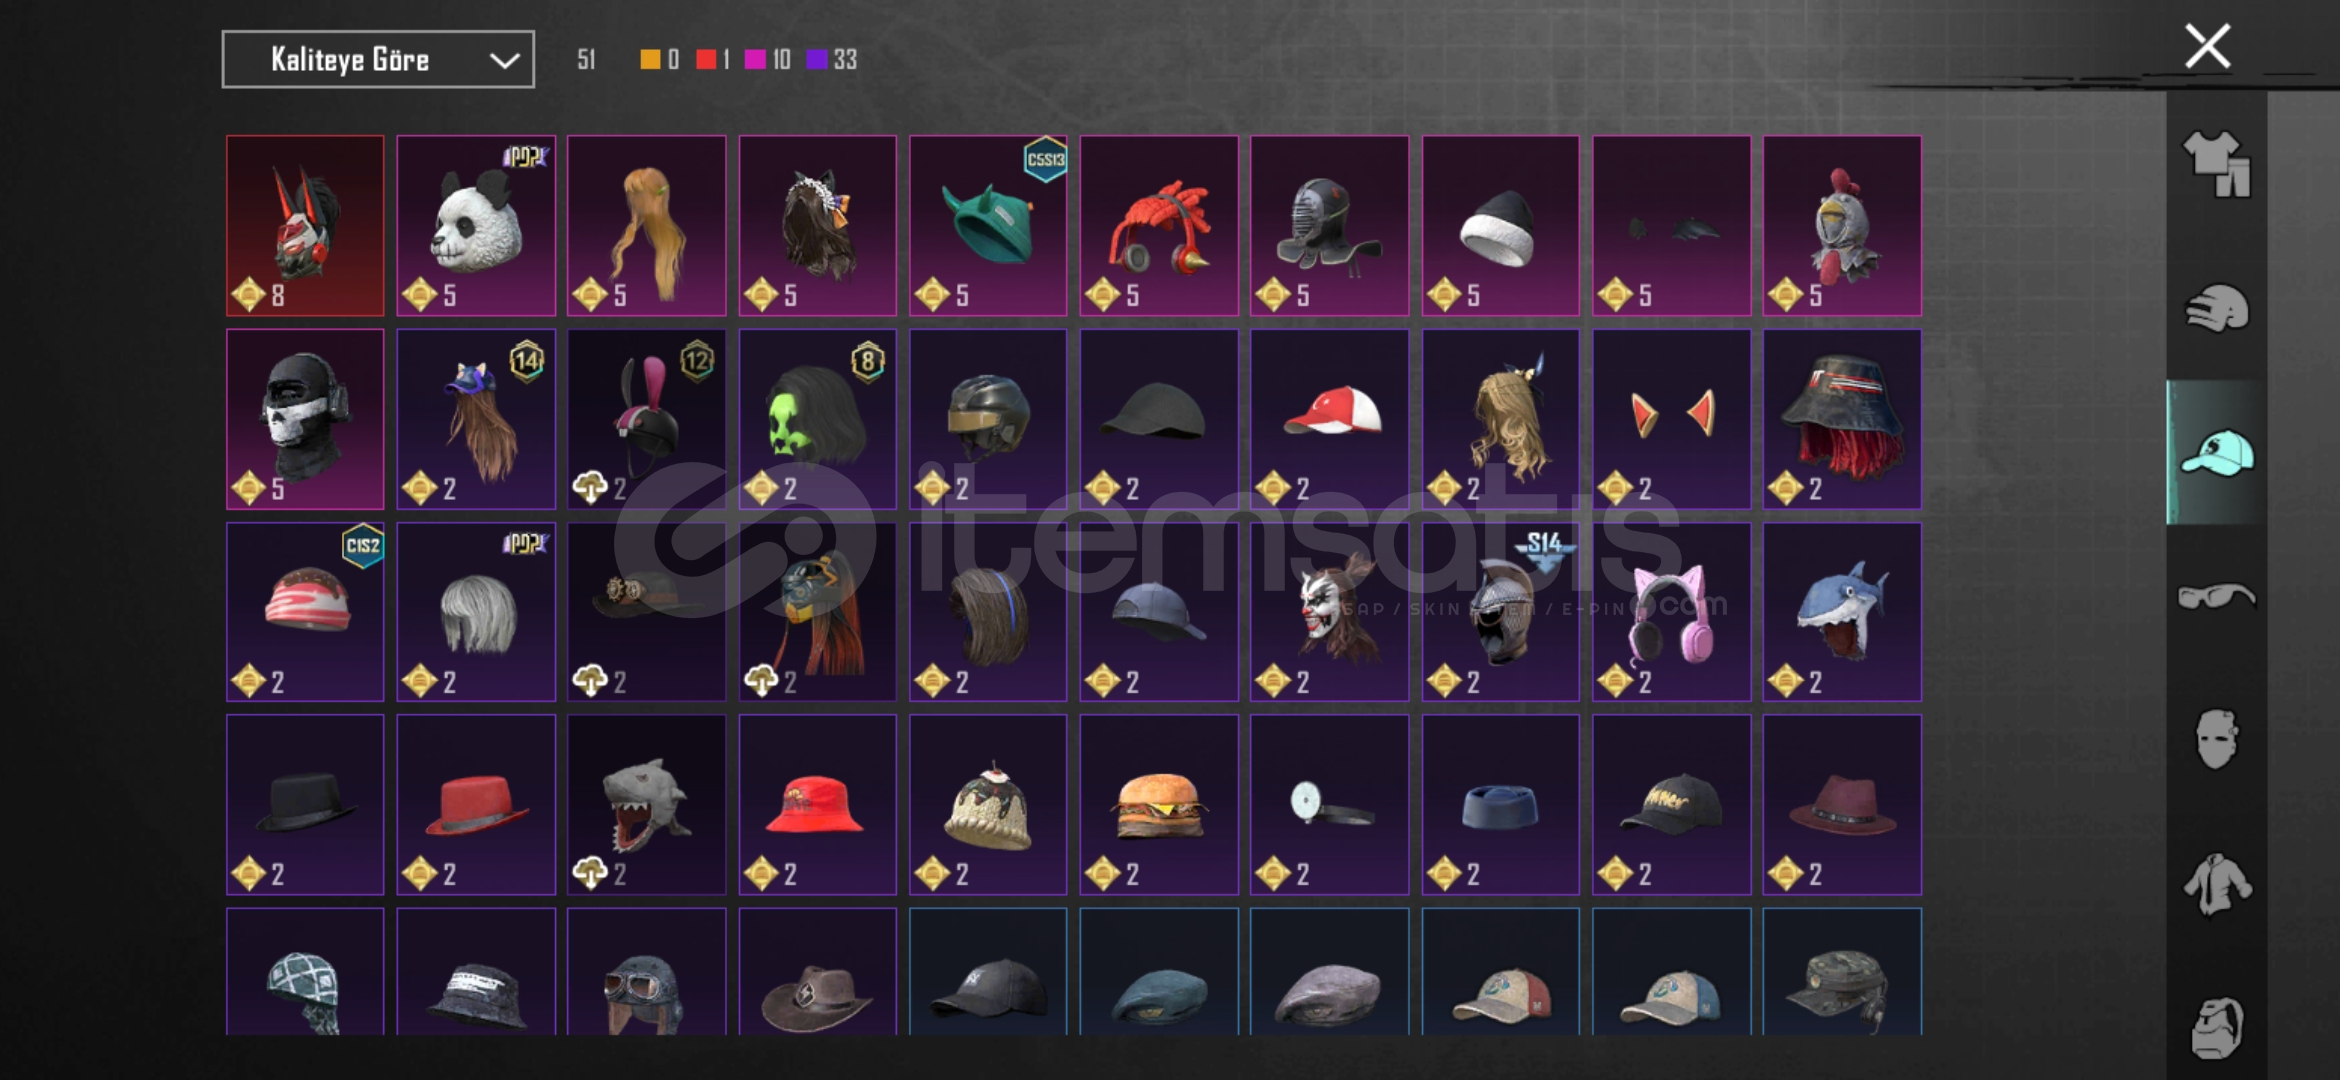2340x1080 pixels.
Task: Click the red rarity count indicator
Action: (713, 60)
